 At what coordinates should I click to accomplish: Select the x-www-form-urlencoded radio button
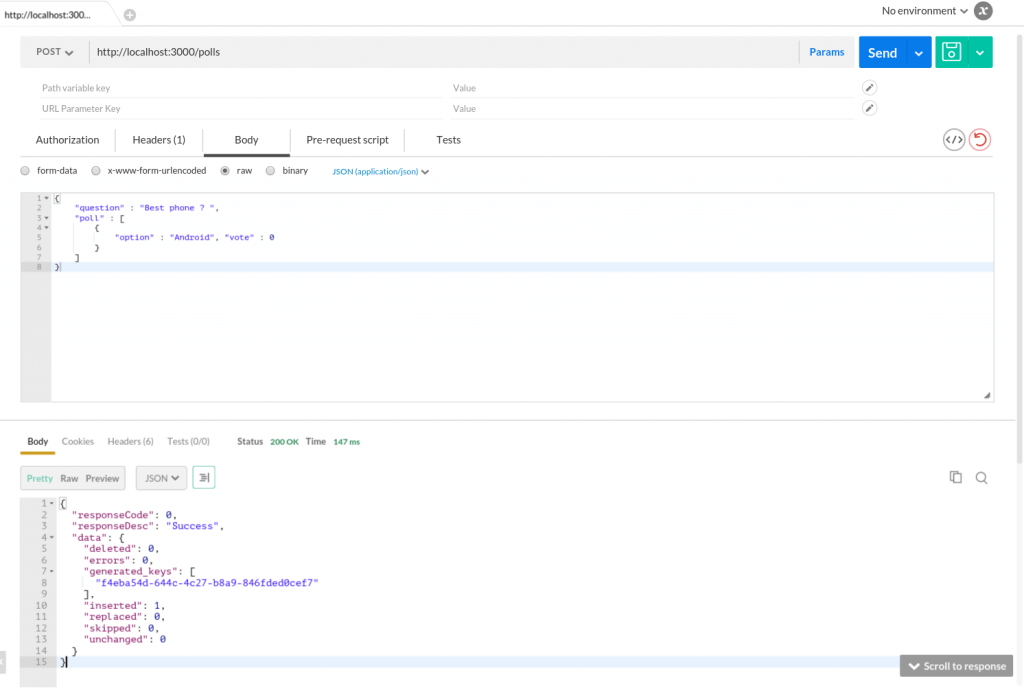pos(95,171)
